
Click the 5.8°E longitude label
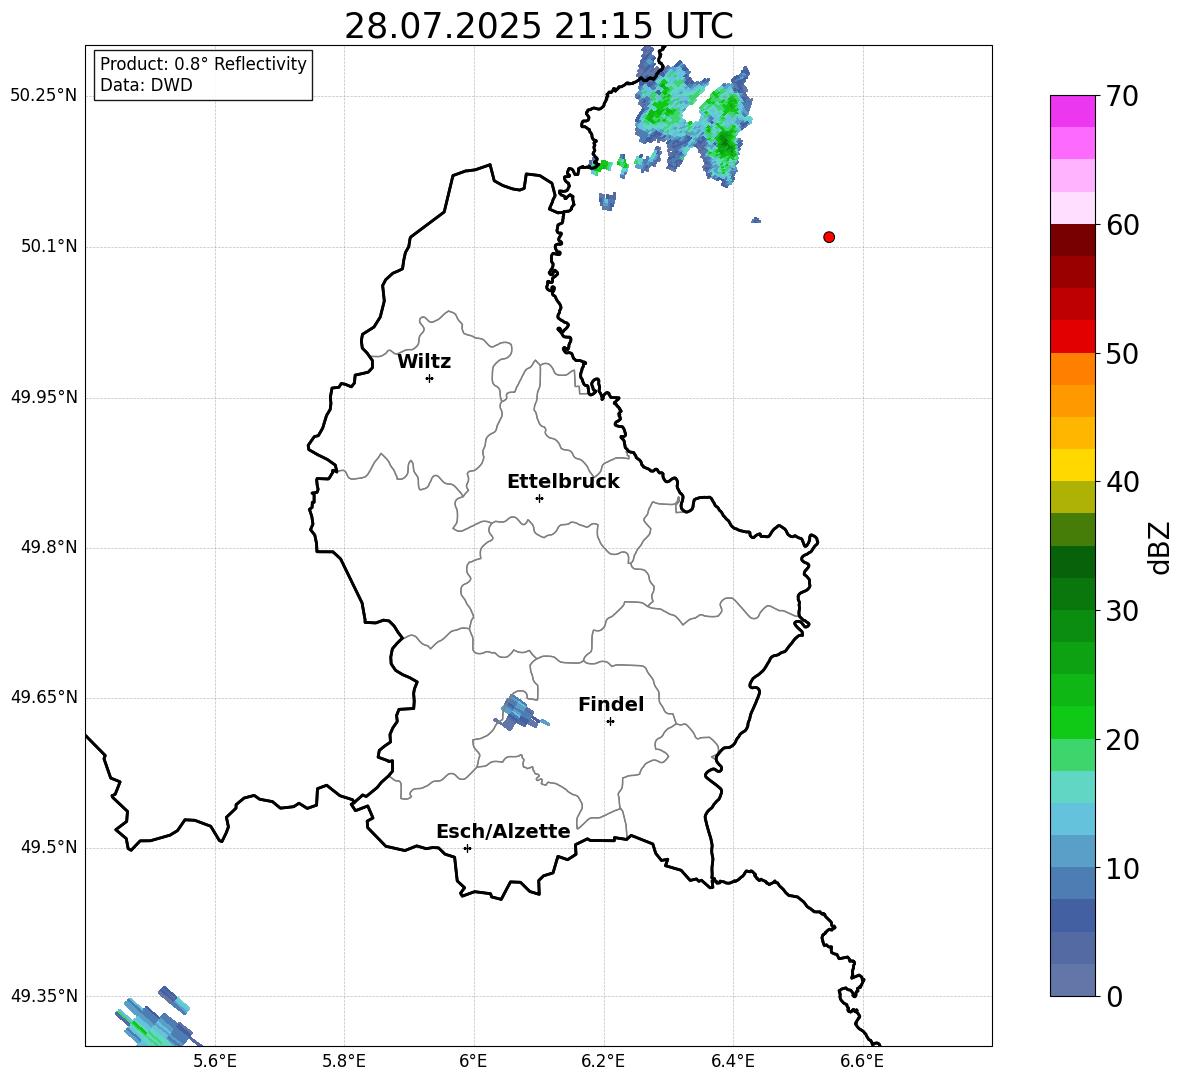click(x=344, y=1061)
